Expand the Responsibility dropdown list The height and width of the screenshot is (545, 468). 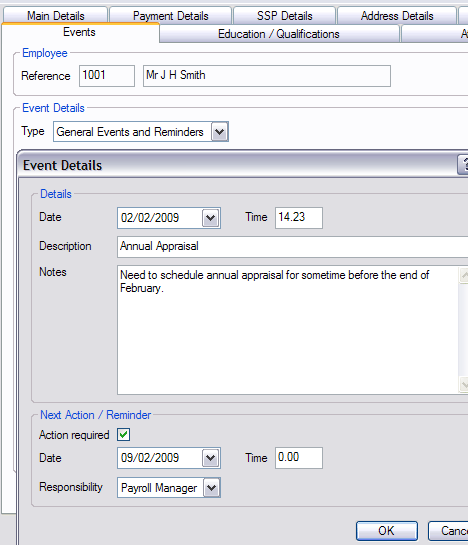211,488
